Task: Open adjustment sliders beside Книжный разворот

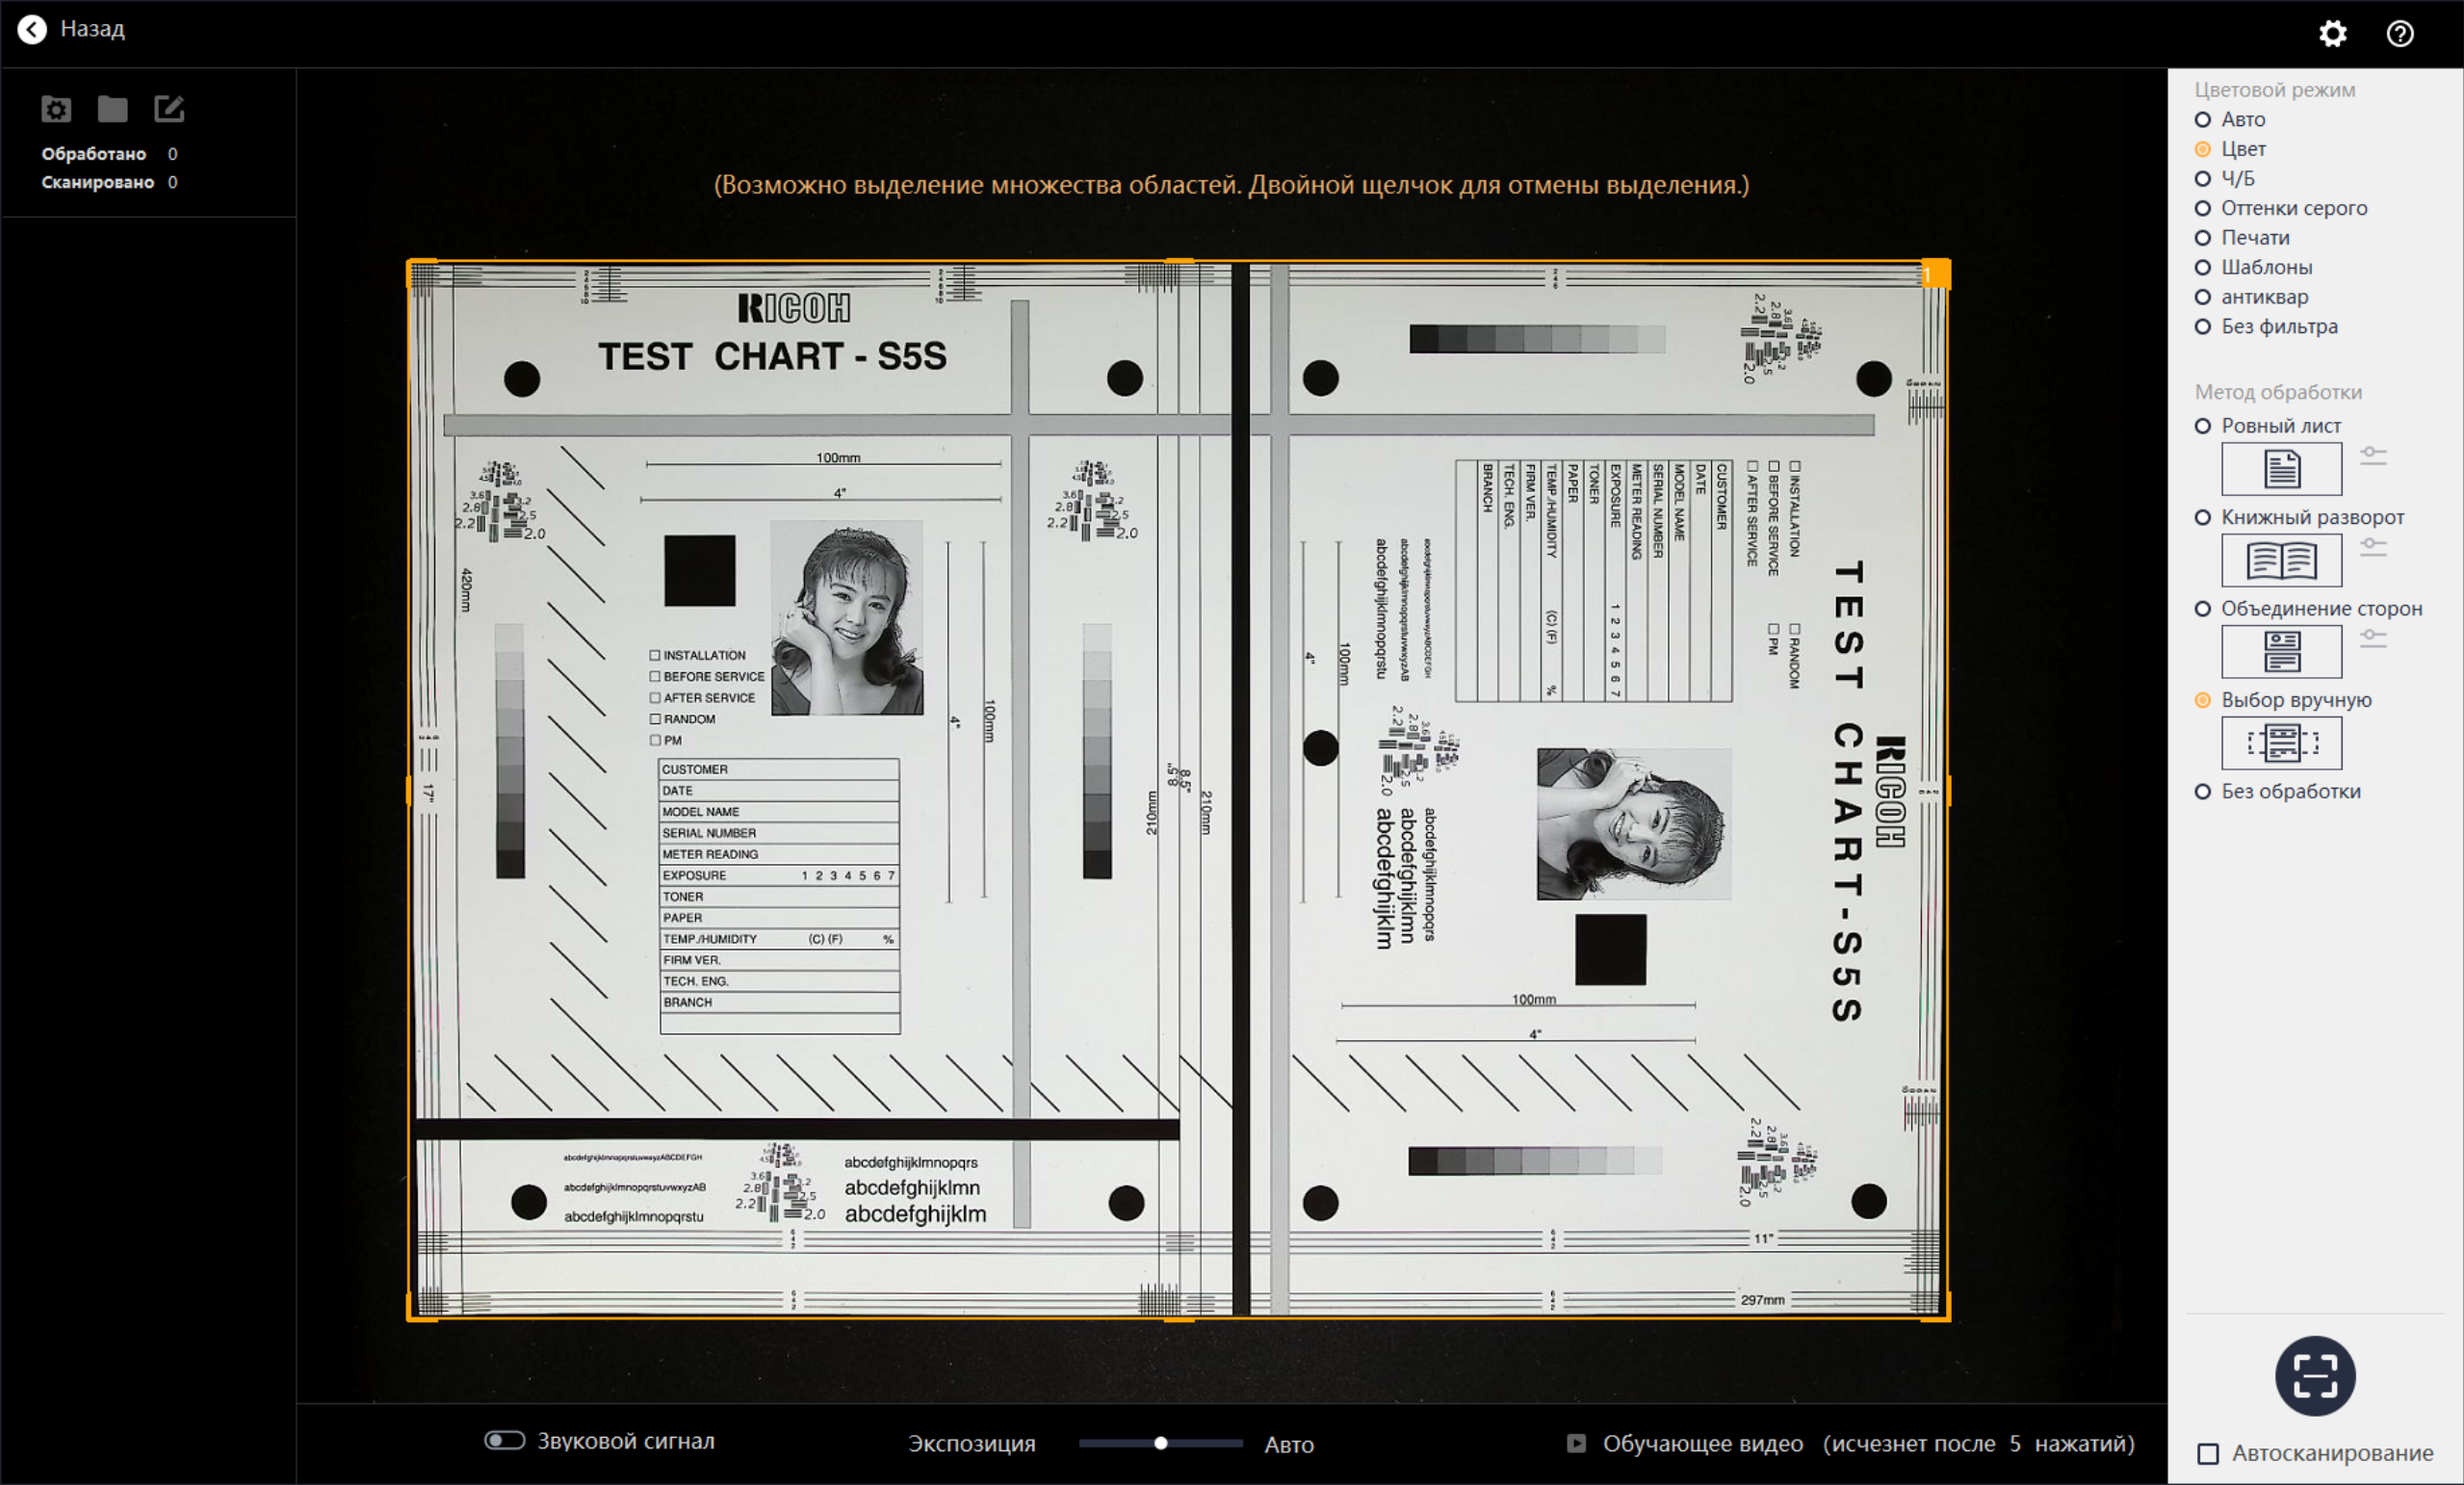Action: pos(2373,547)
